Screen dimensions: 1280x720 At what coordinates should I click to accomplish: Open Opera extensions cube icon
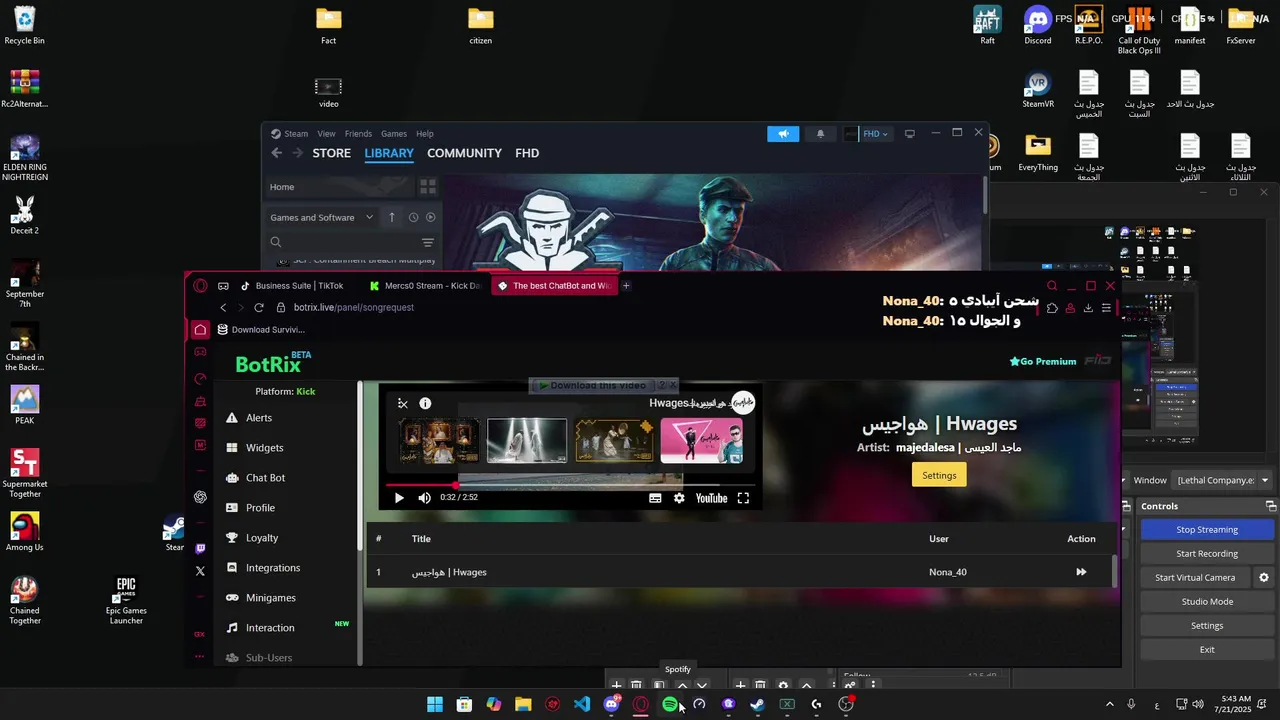click(x=1052, y=308)
